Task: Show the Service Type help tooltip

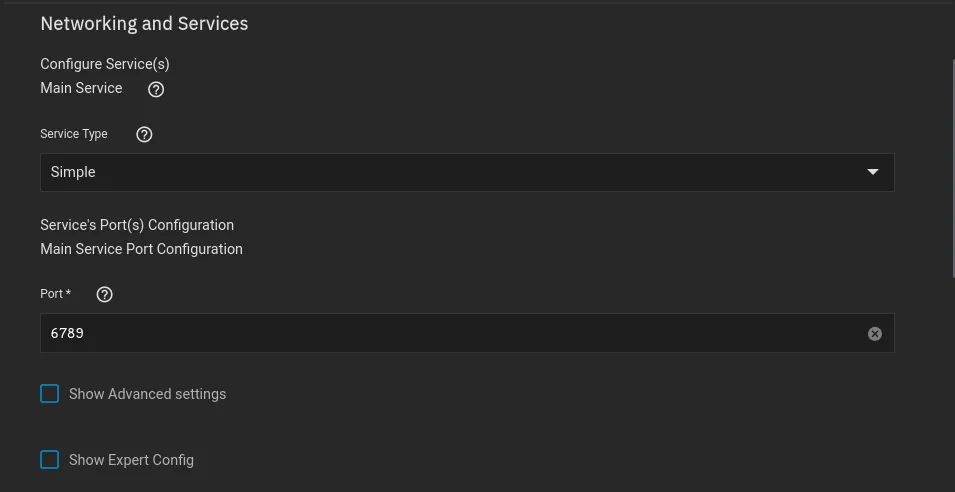Action: 144,134
